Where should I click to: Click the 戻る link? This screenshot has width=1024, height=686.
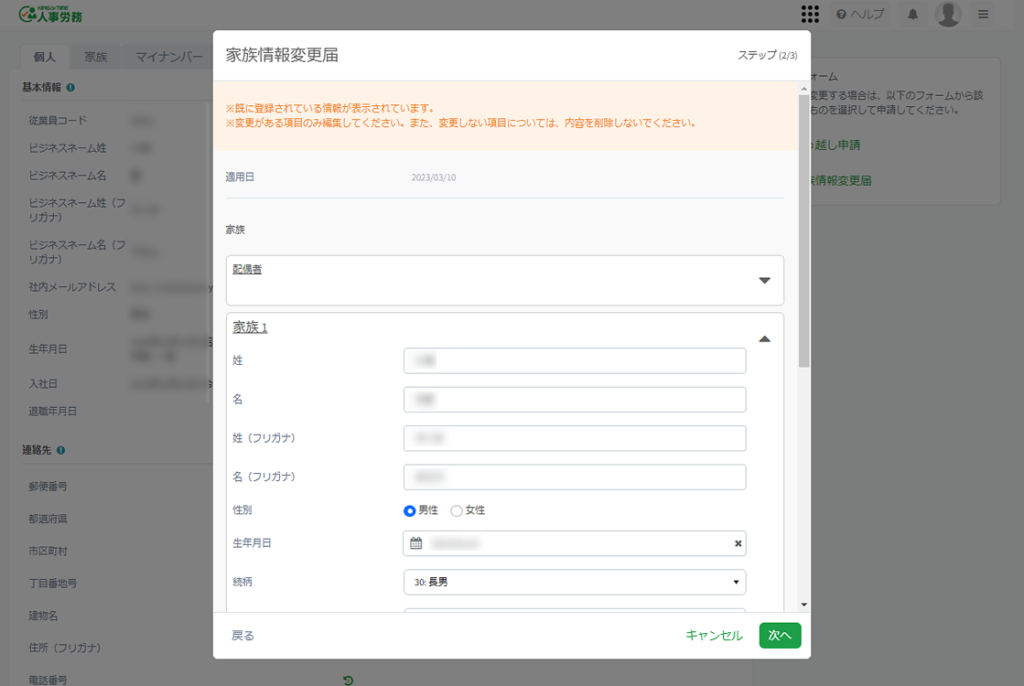(x=243, y=635)
